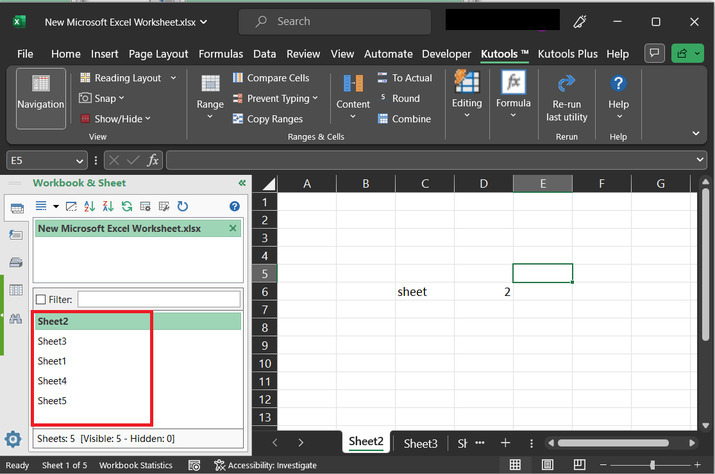Screen dimensions: 715x474
Task: Sort sheets ascending with A-Z icon
Action: click(89, 206)
